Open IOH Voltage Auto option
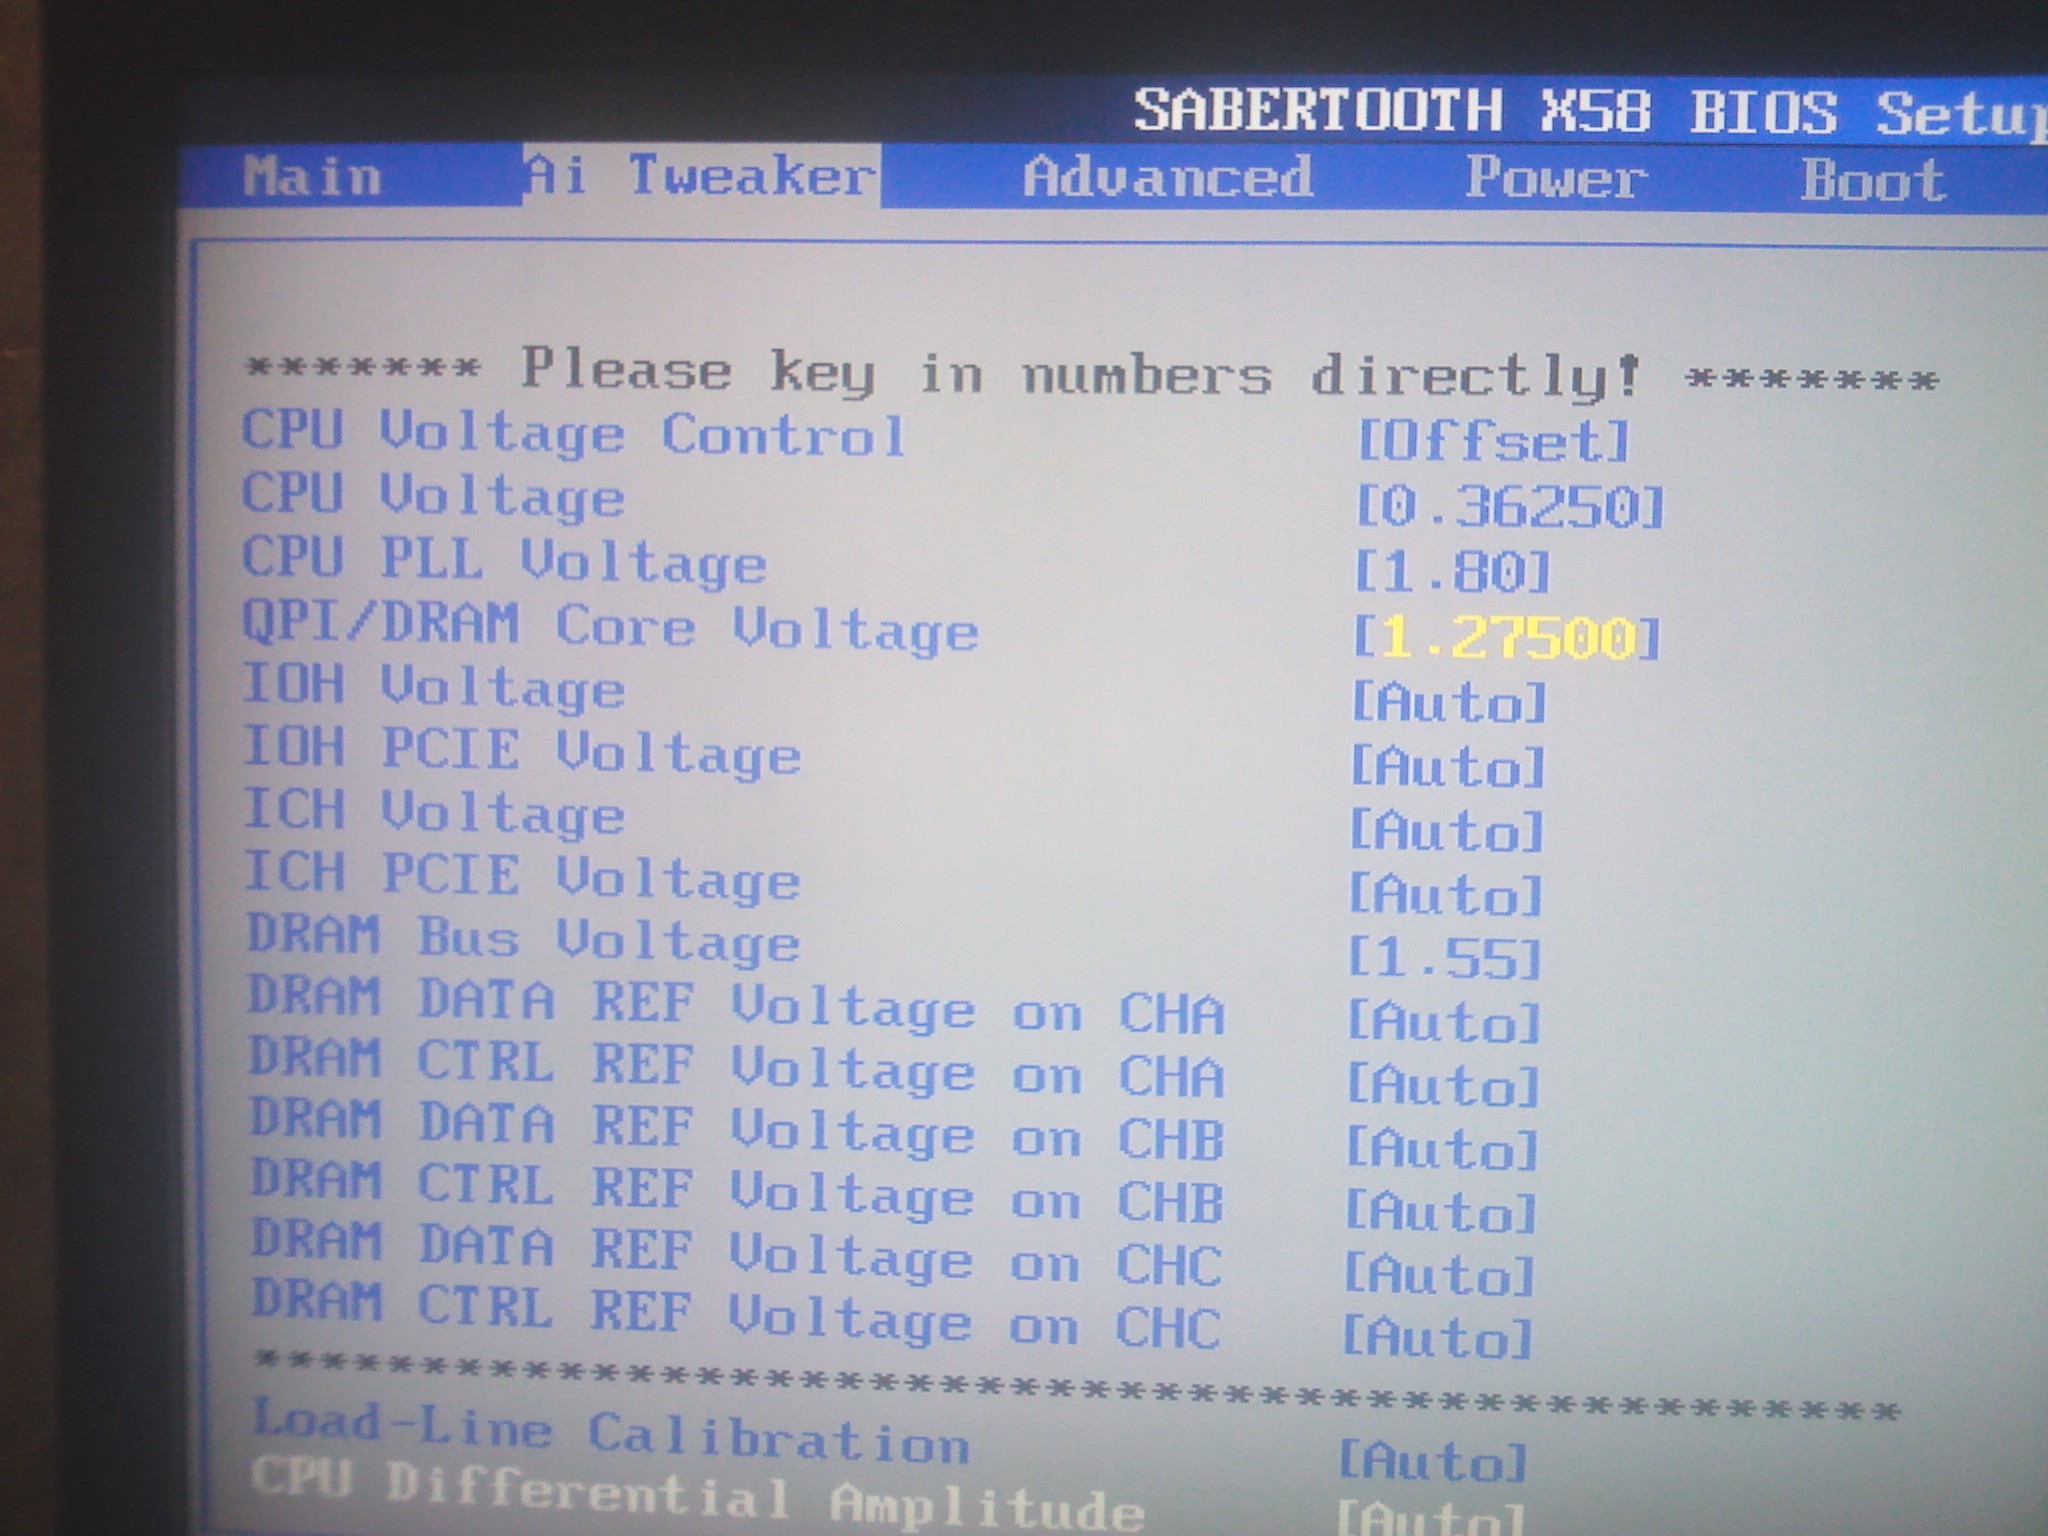The width and height of the screenshot is (2048, 1536). (1448, 702)
